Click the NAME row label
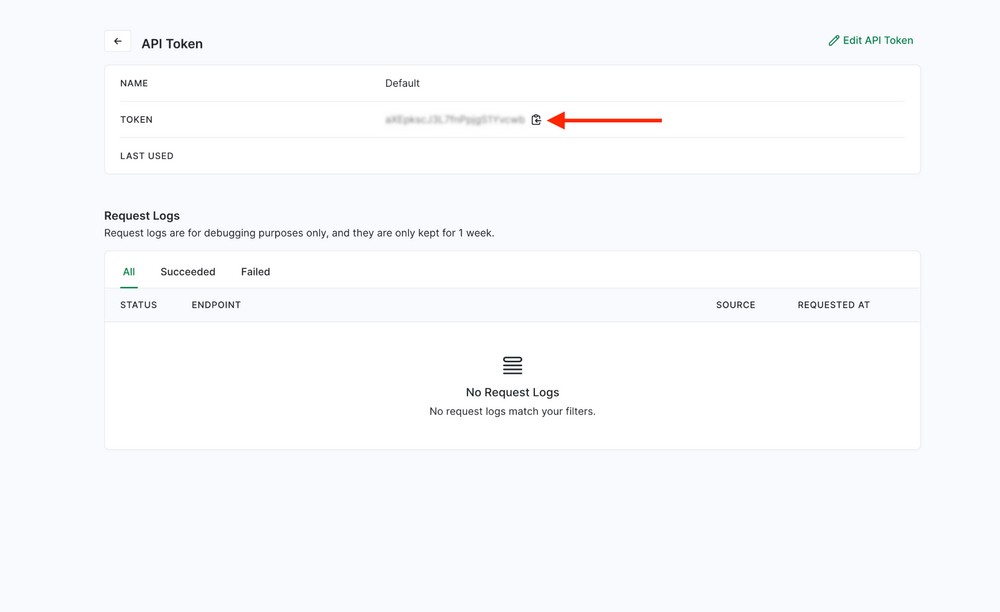Image resolution: width=1000 pixels, height=612 pixels. click(x=135, y=83)
